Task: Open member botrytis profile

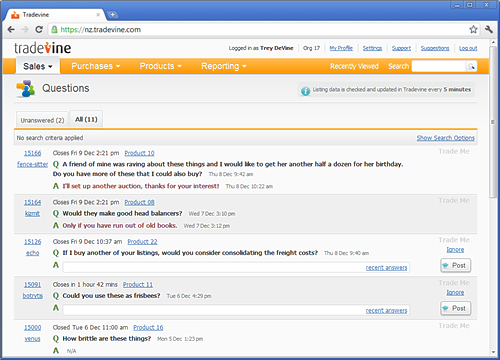Action: (32, 296)
